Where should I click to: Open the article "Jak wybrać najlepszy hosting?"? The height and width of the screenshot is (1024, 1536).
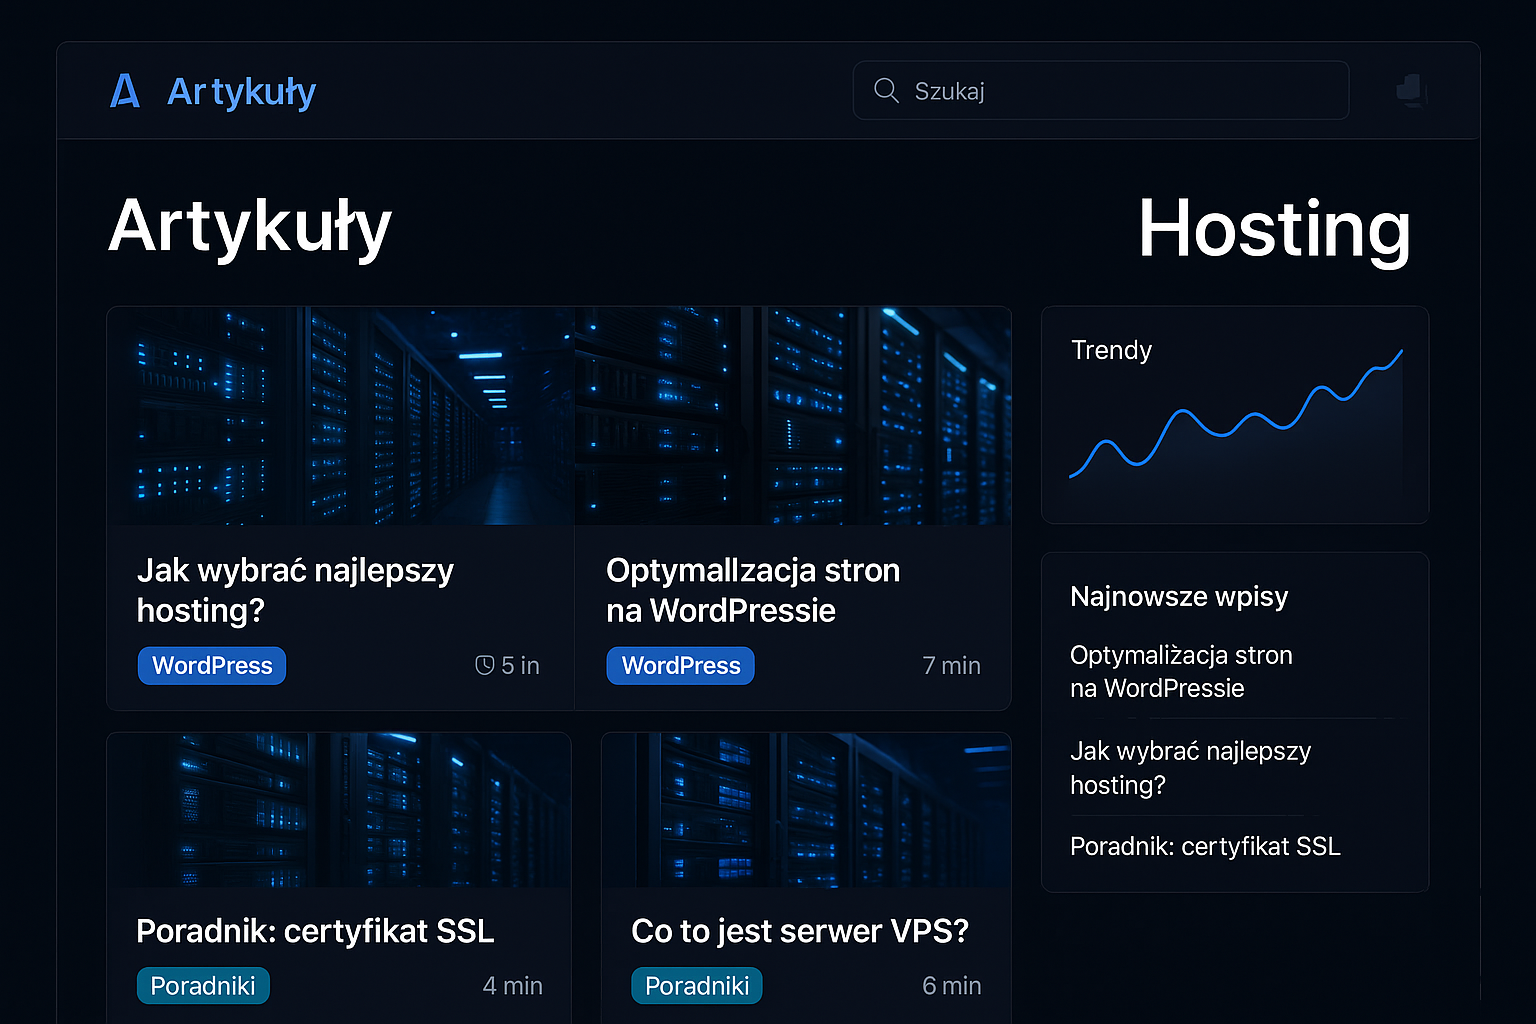tap(296, 590)
